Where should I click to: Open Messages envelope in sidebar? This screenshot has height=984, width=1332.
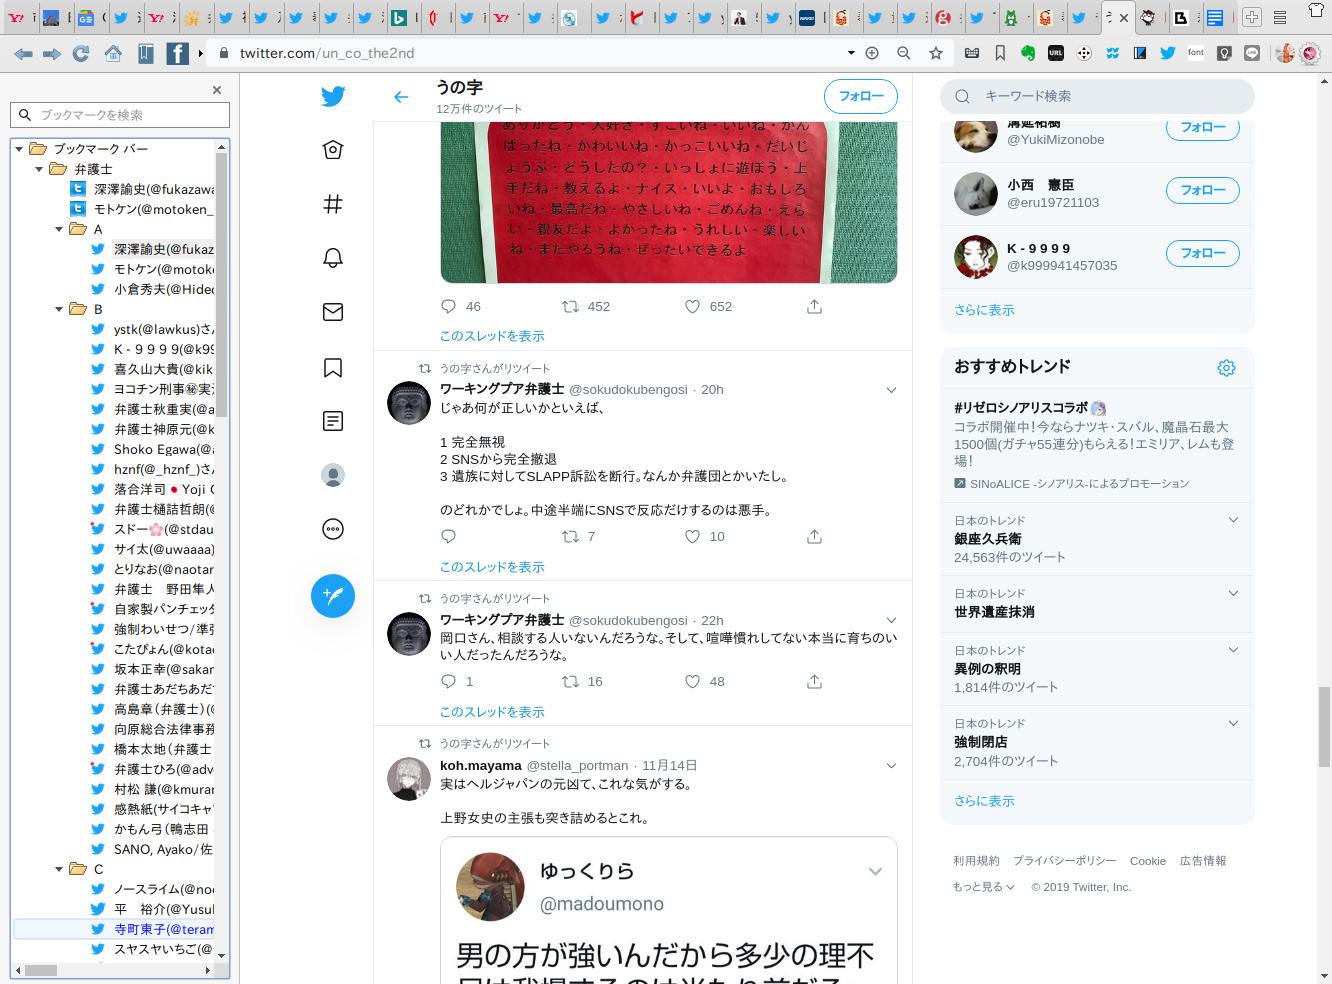click(x=333, y=312)
